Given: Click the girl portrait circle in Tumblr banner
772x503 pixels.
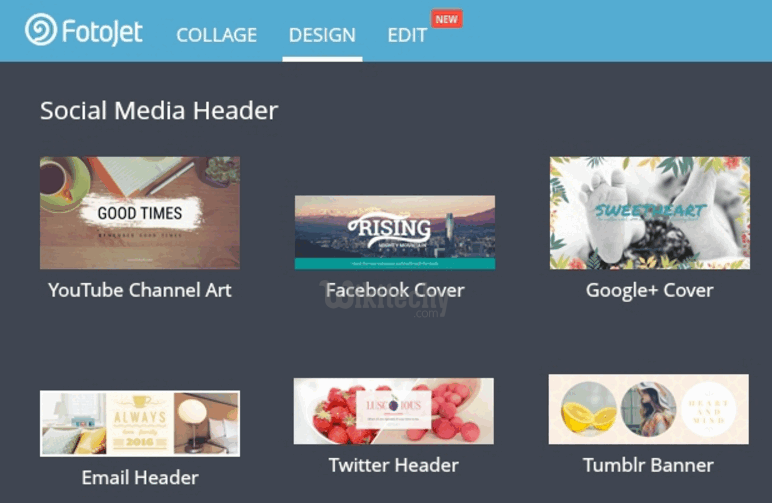Looking at the screenshot, I should [648, 409].
